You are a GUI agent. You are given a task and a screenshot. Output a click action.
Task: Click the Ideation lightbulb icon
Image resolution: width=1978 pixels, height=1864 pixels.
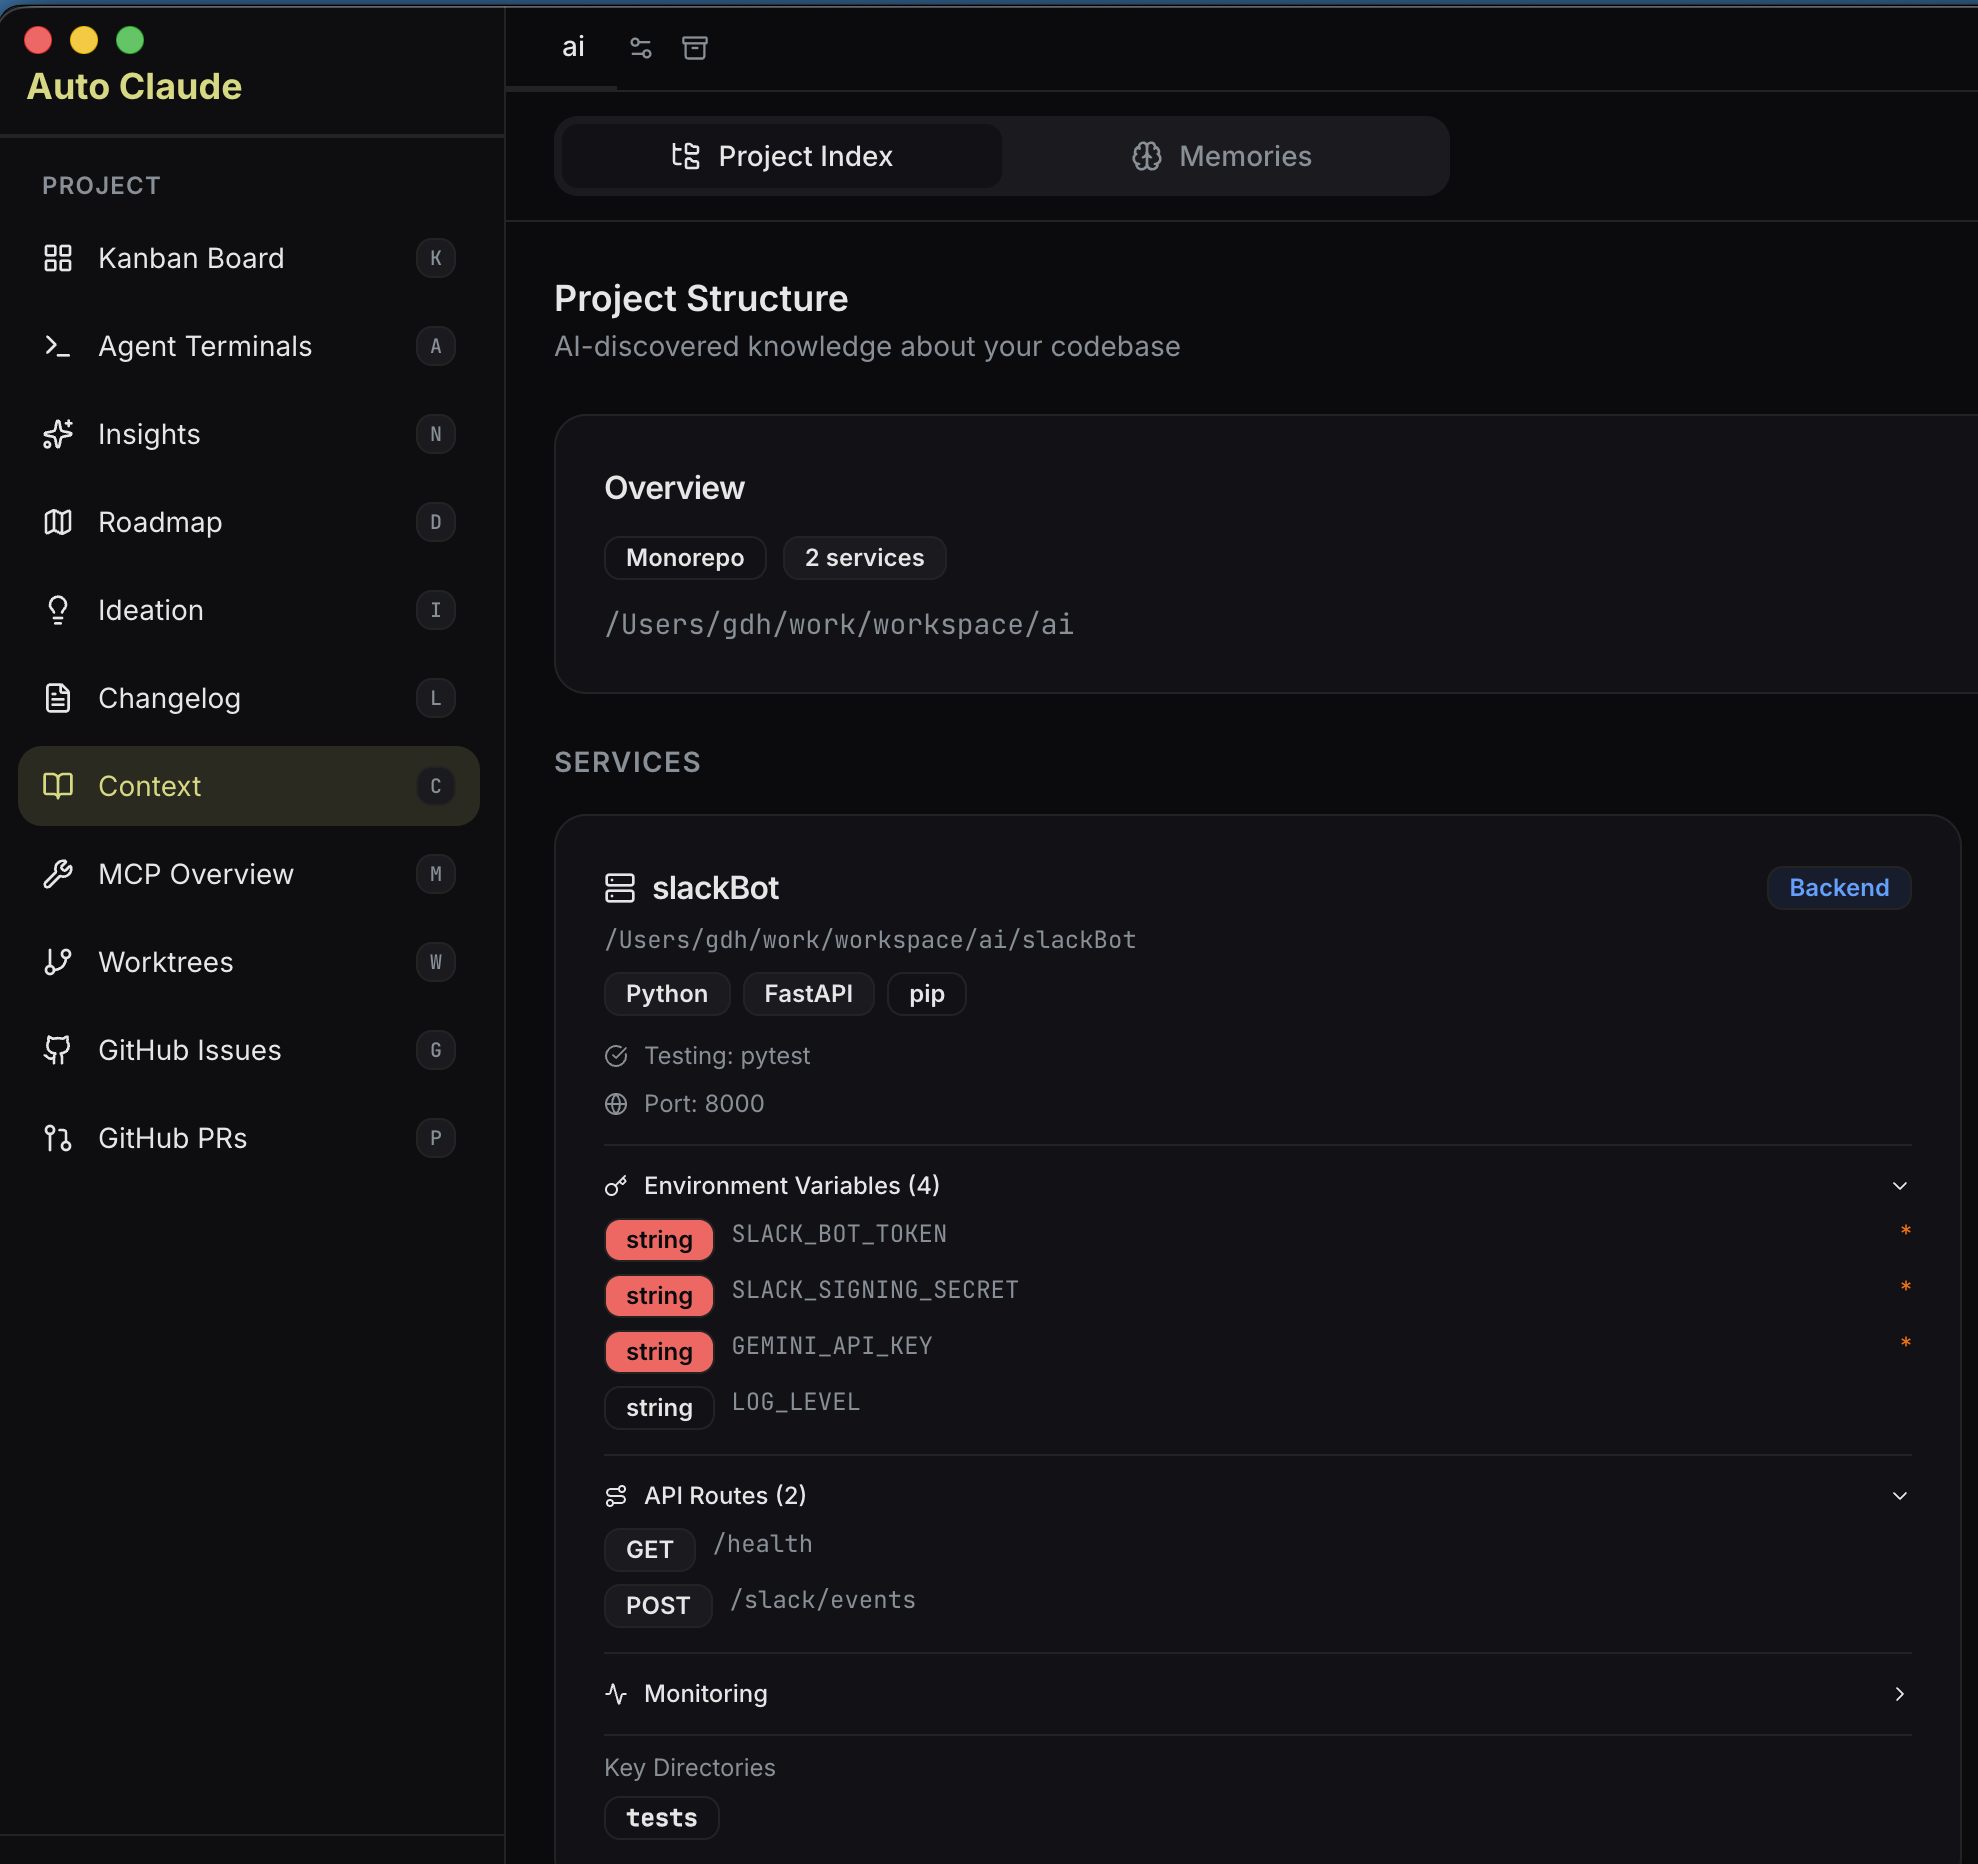(x=58, y=610)
